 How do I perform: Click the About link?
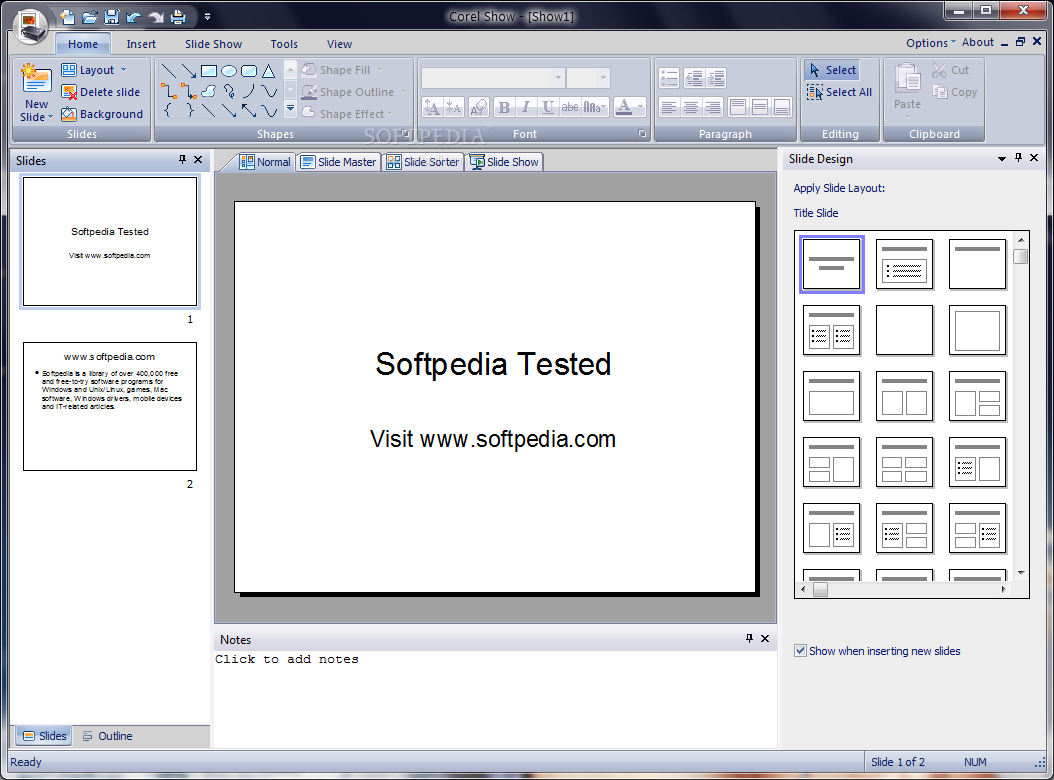pyautogui.click(x=977, y=42)
